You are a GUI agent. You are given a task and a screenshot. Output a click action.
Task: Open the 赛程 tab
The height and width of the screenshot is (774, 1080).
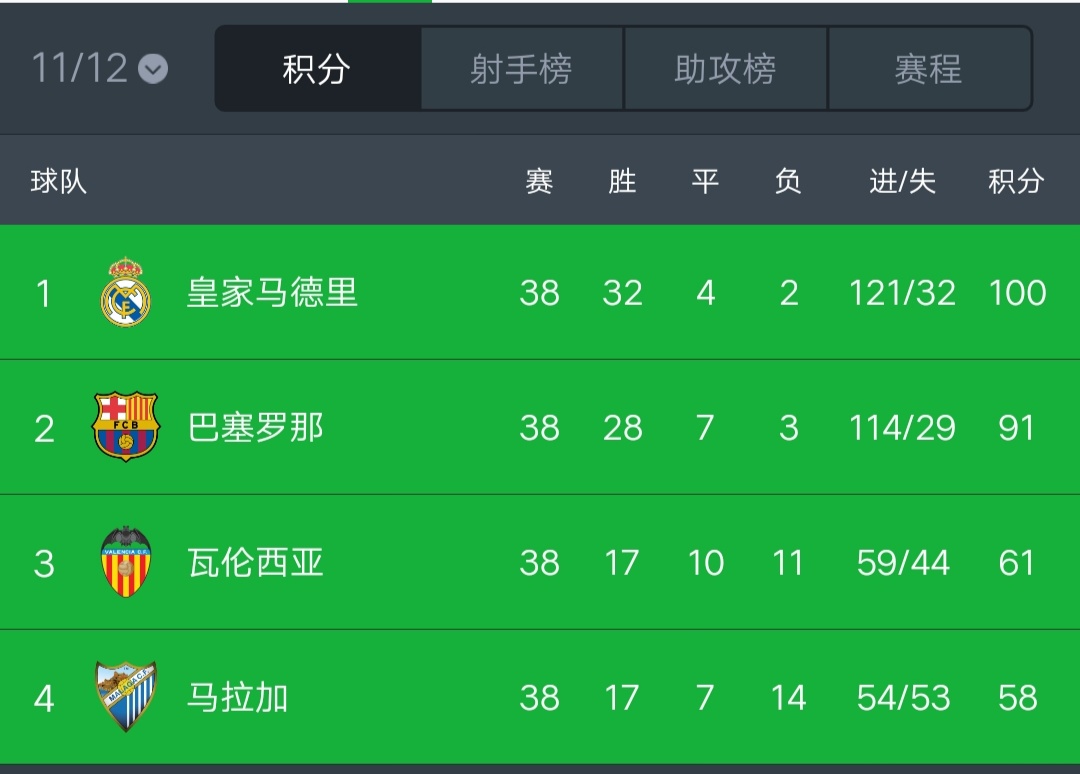[930, 68]
